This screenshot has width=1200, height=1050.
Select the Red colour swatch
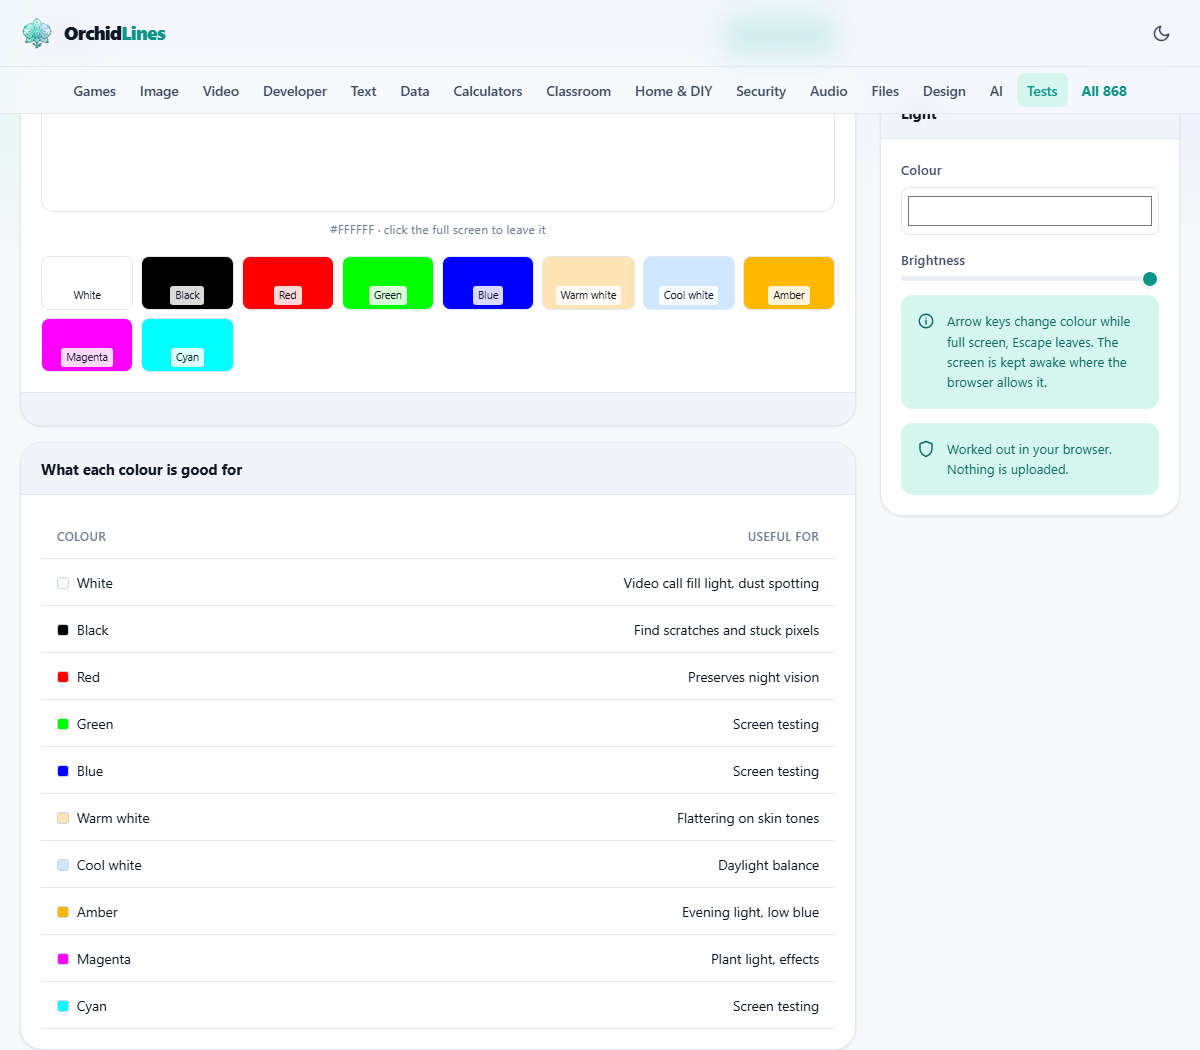click(x=288, y=283)
